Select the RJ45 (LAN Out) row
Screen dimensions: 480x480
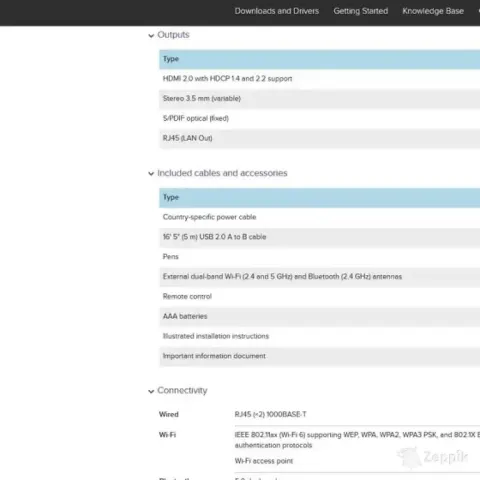click(x=319, y=138)
